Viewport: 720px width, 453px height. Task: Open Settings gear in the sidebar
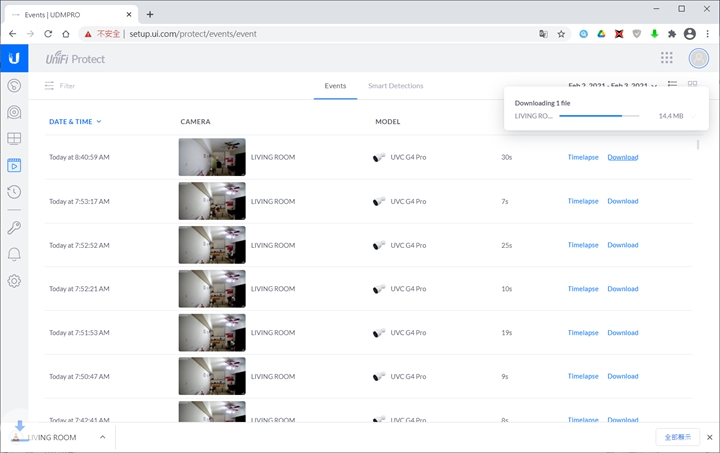14,281
